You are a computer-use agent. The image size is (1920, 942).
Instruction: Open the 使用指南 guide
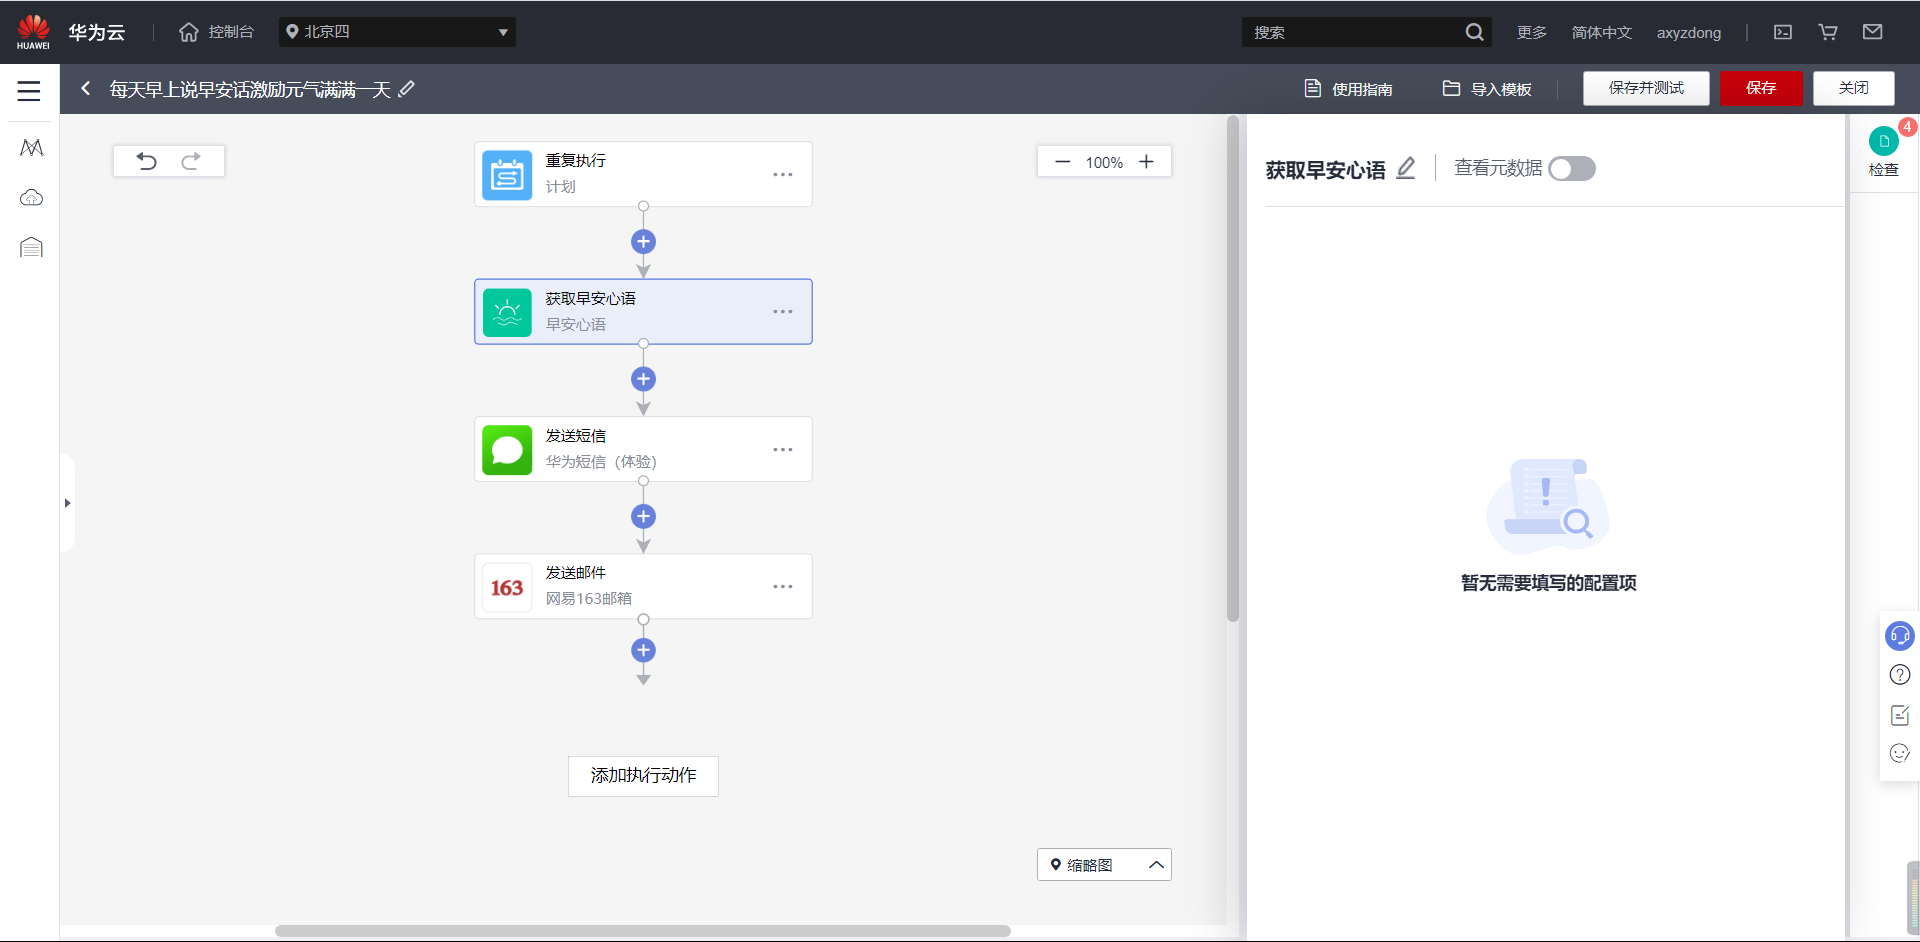click(x=1348, y=89)
